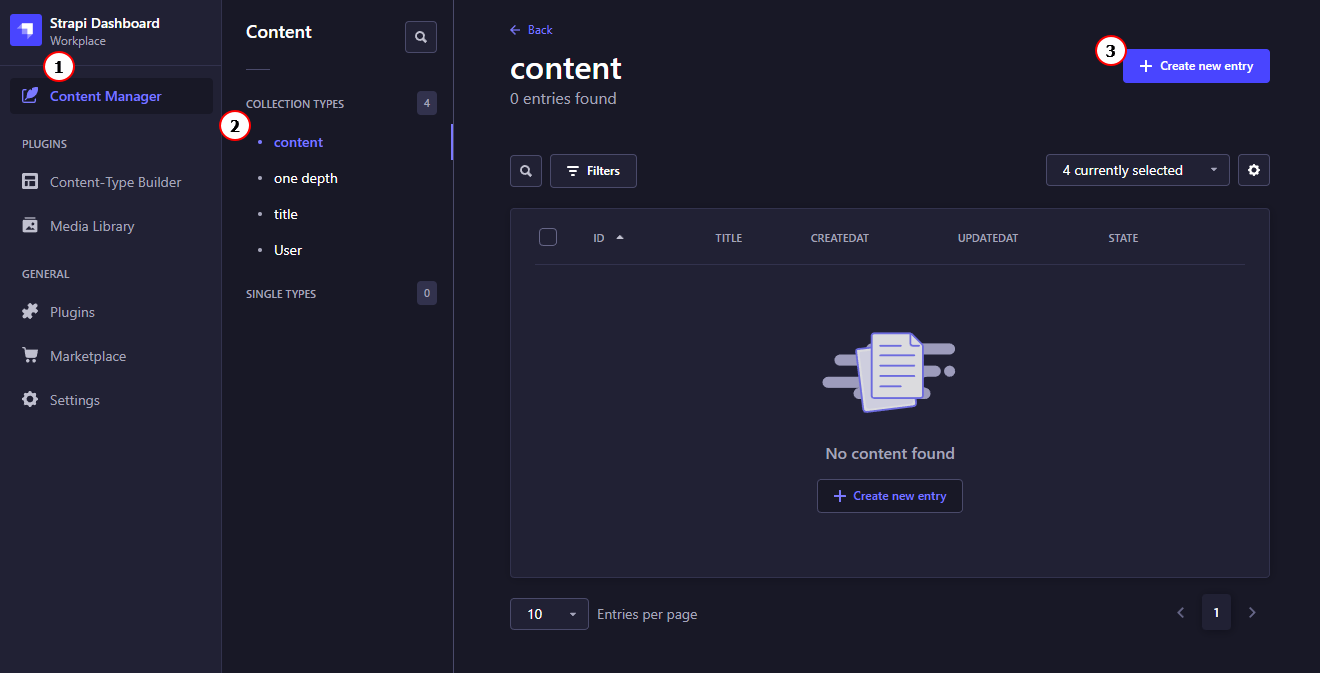Click the Settings gear icon in sidebar
1320x673 pixels.
tap(30, 400)
